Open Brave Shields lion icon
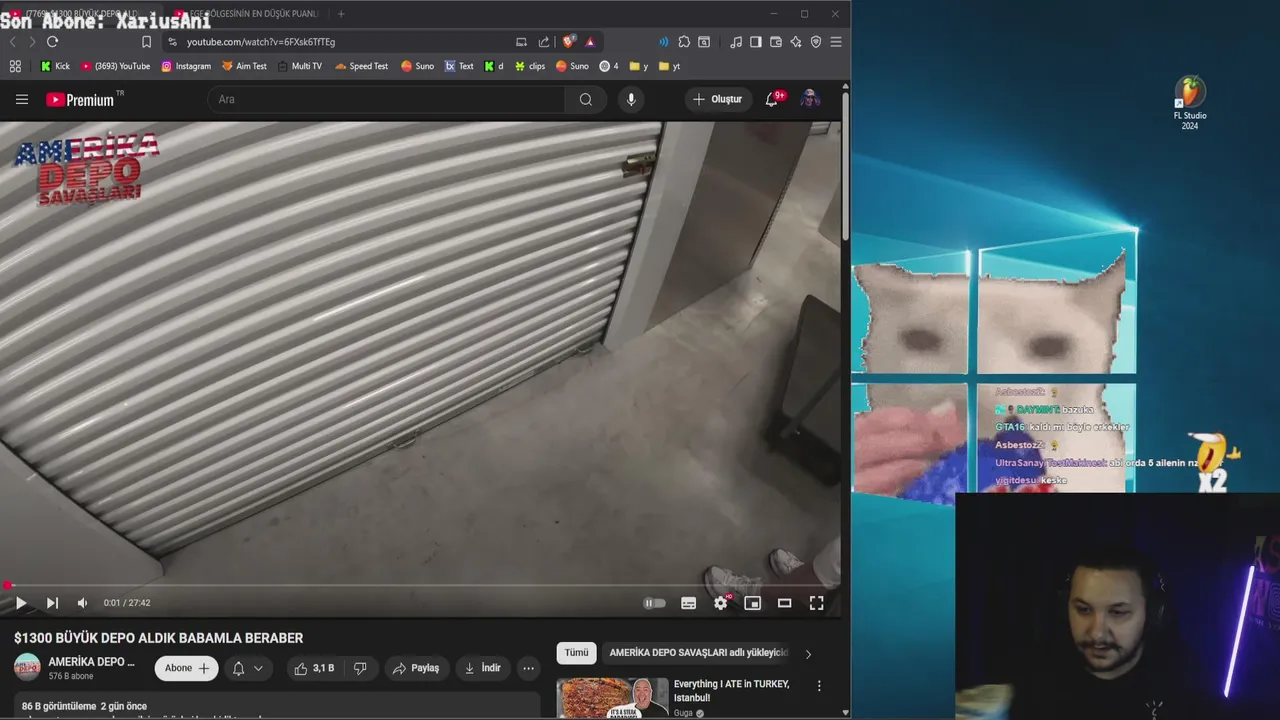The image size is (1280, 720). (569, 42)
